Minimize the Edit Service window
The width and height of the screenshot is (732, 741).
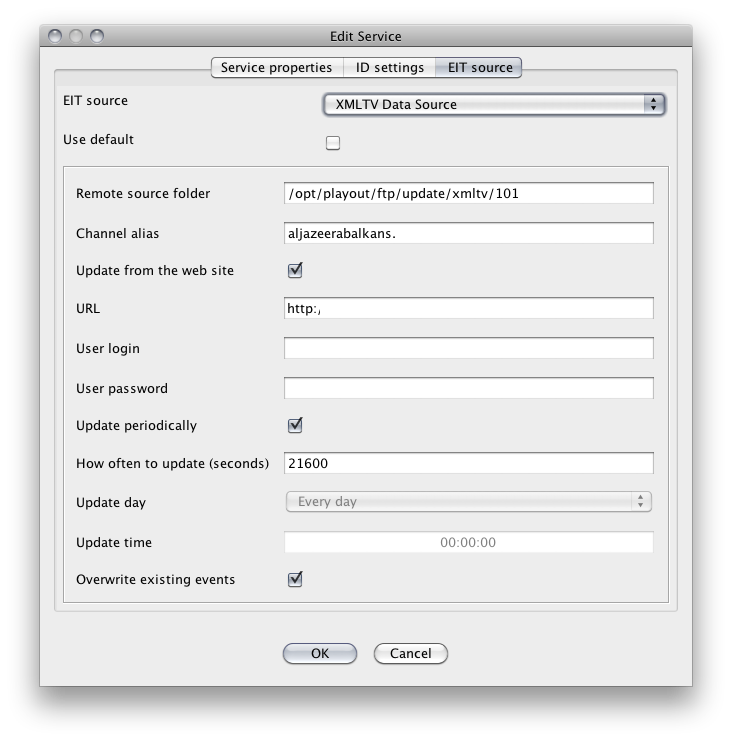point(76,36)
